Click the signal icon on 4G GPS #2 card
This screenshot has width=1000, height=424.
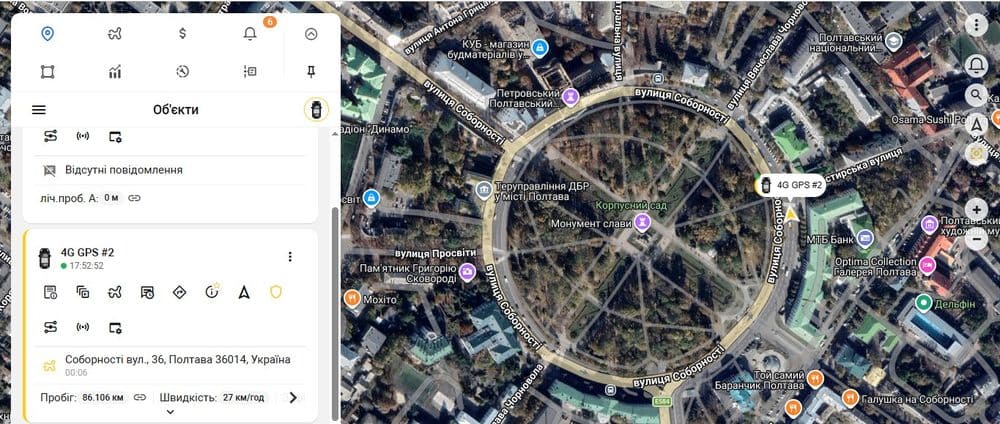click(x=83, y=327)
